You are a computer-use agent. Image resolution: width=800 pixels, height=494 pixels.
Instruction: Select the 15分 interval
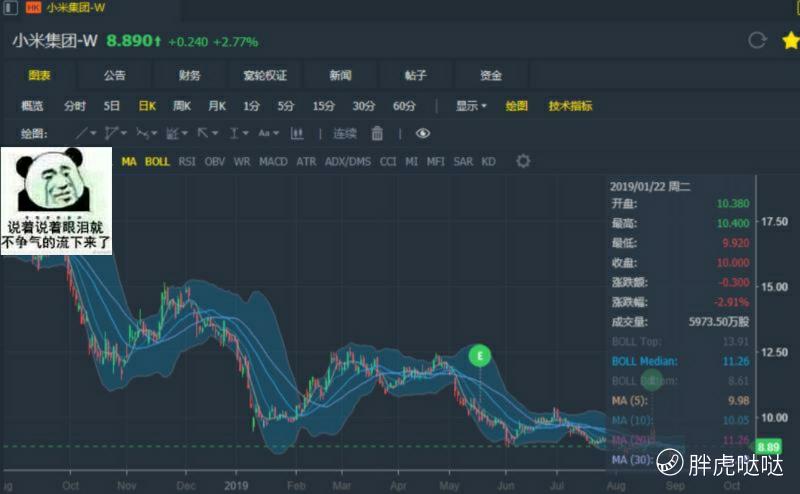323,106
